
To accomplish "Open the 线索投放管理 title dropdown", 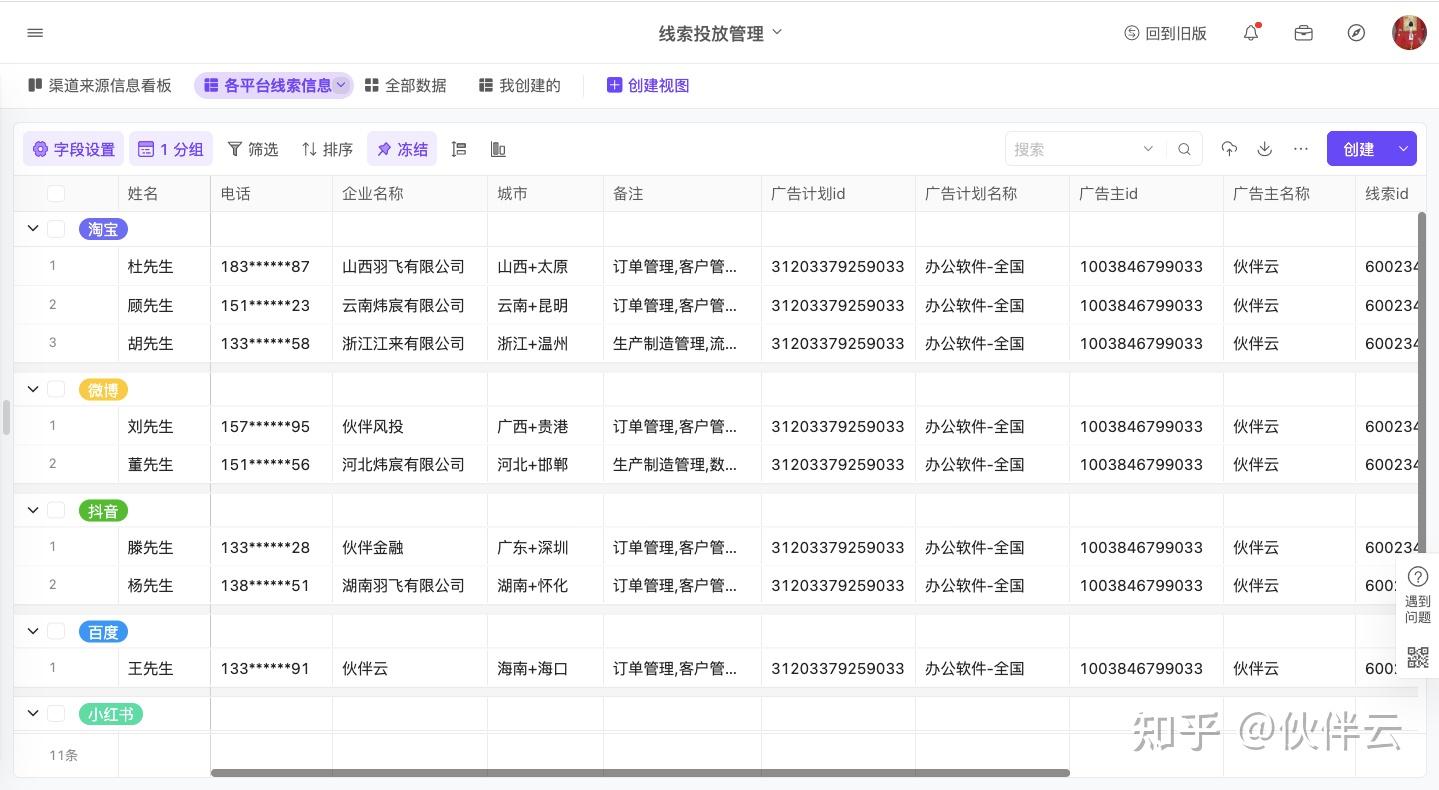I will [777, 32].
